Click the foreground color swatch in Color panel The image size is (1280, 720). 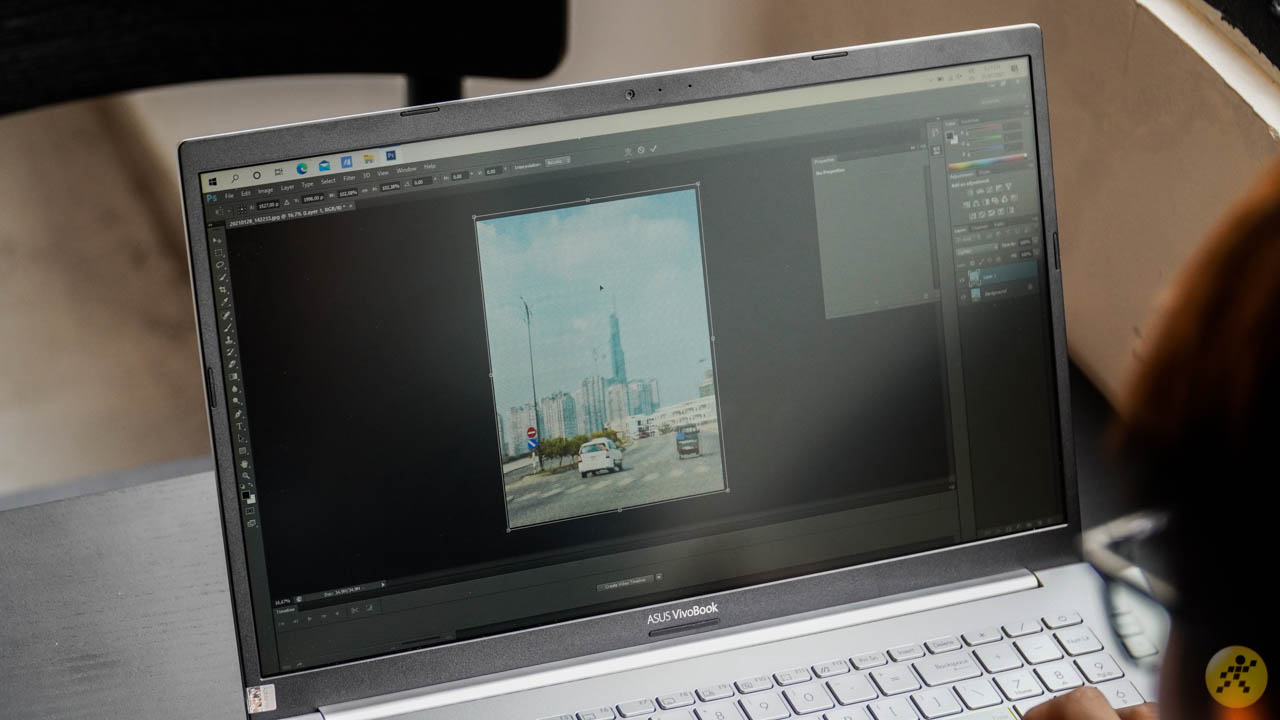coord(949,135)
